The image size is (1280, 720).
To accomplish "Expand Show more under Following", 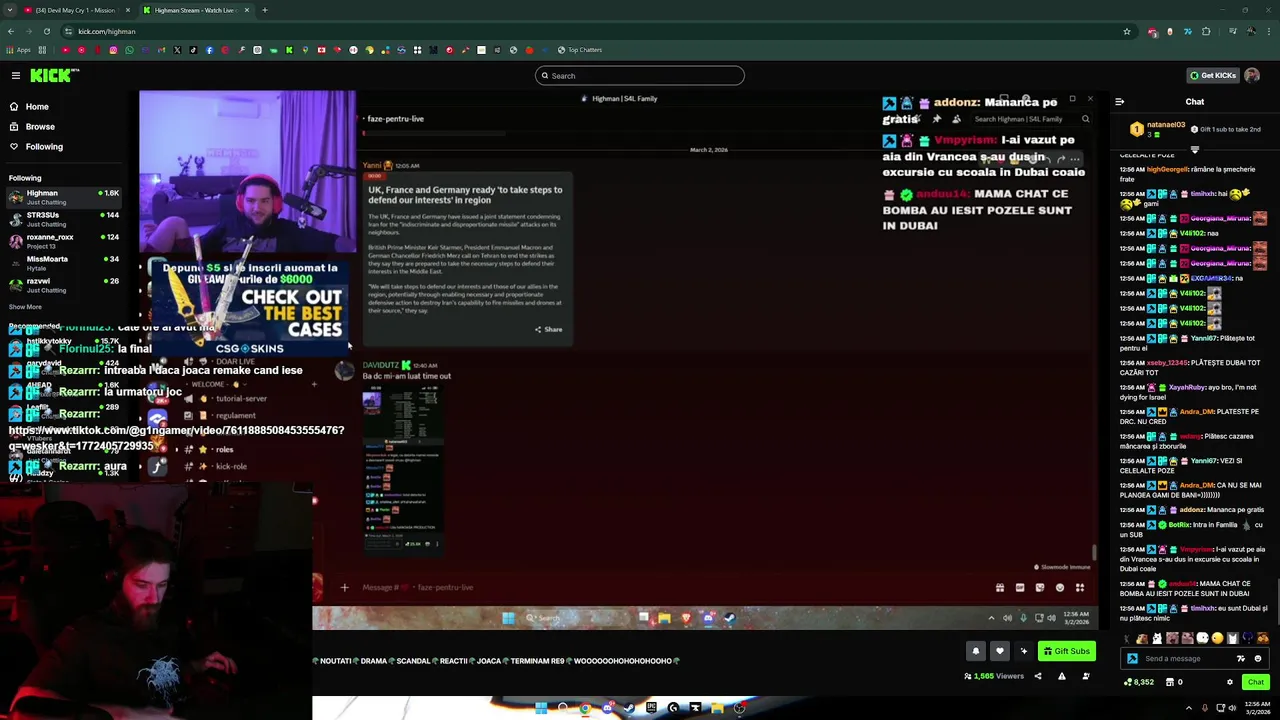I will tap(25, 307).
